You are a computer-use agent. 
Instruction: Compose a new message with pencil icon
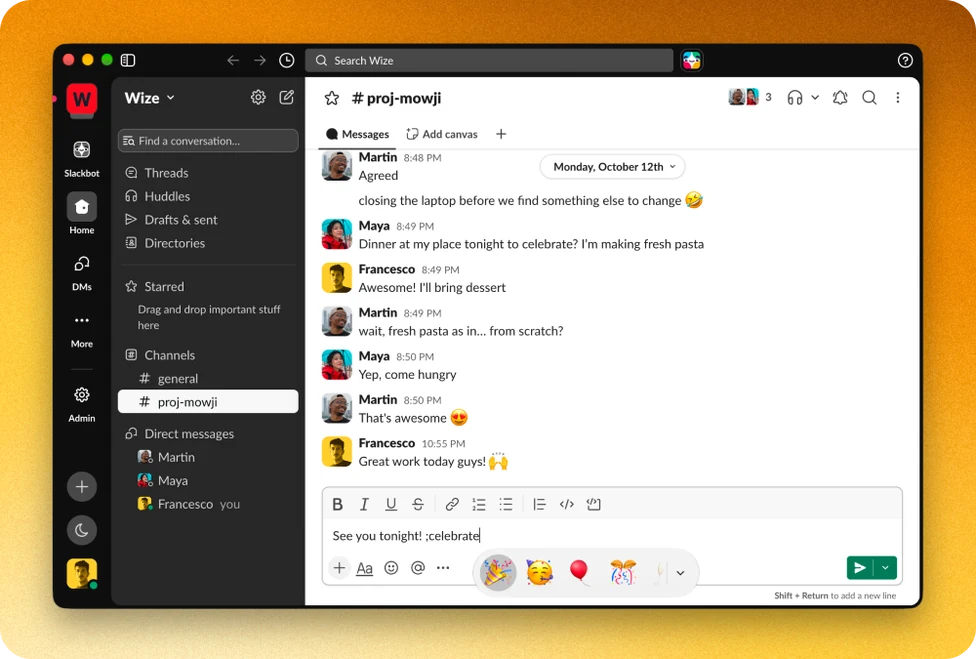tap(286, 97)
